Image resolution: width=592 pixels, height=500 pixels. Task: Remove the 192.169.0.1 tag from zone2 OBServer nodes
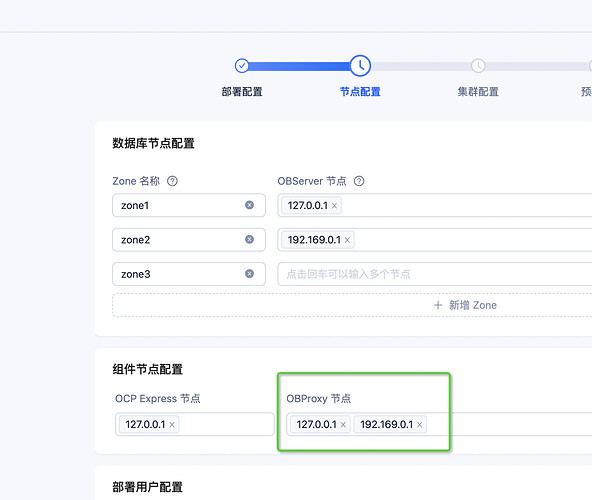click(x=347, y=240)
